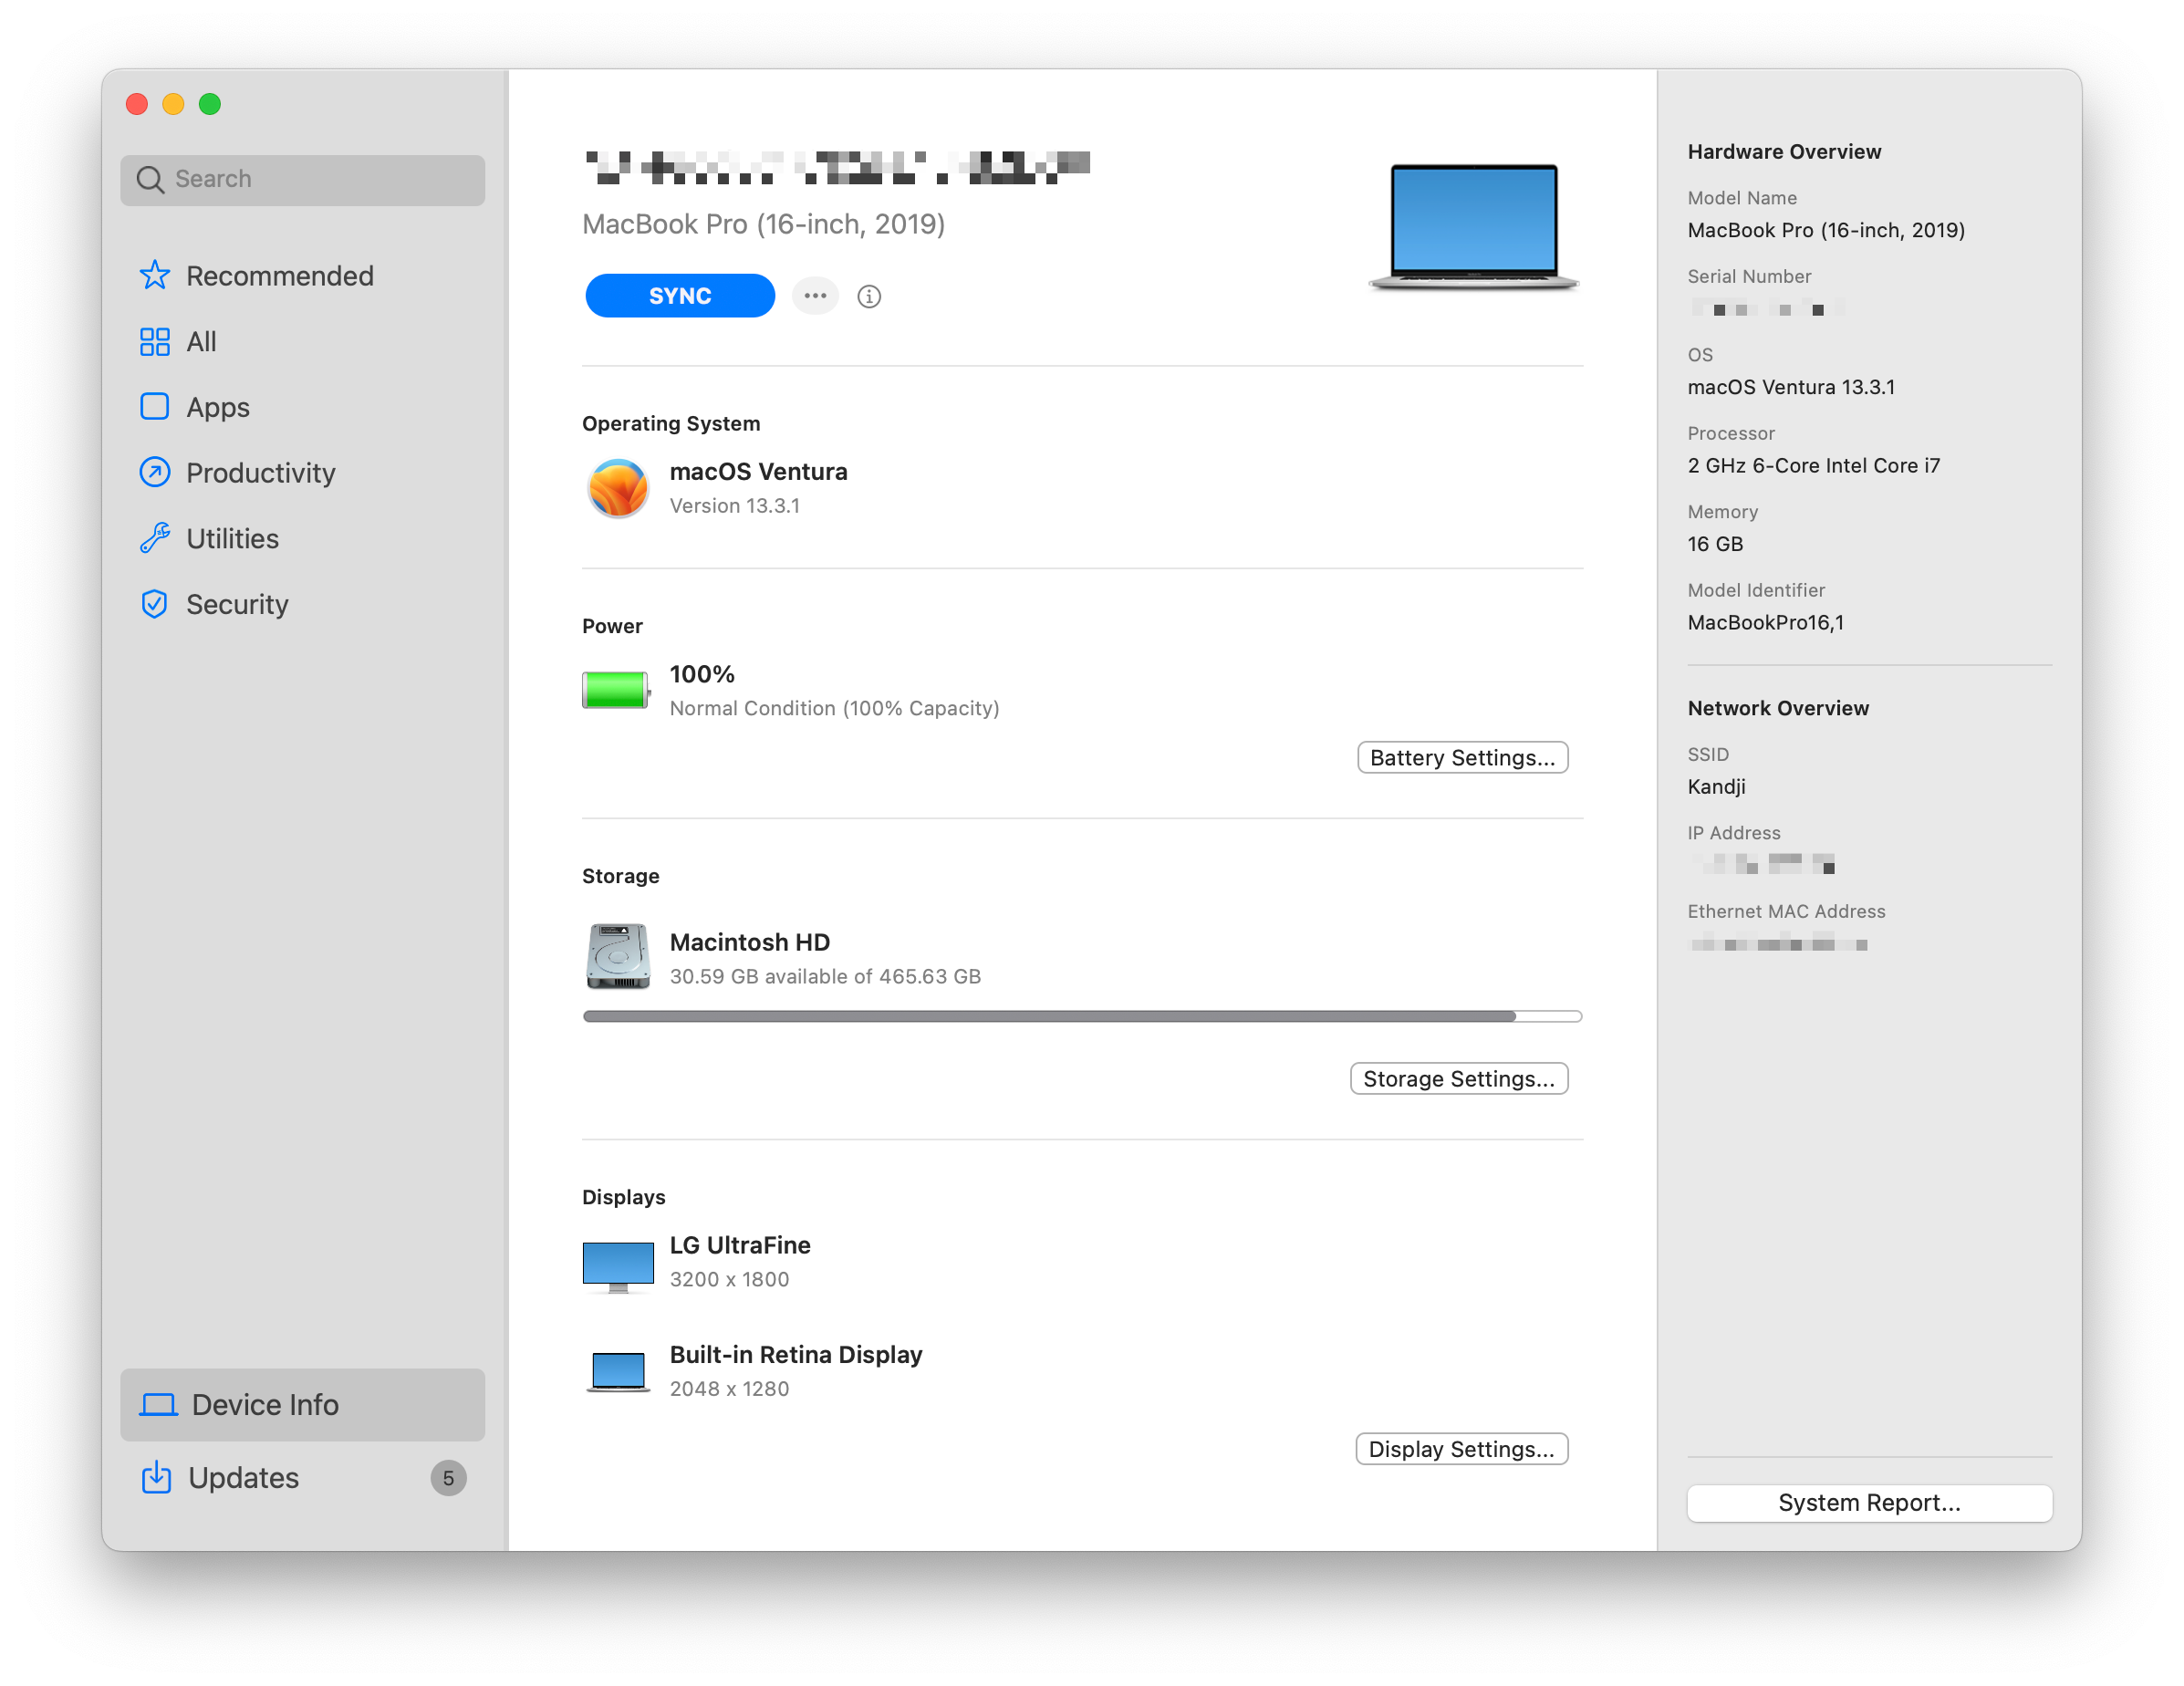This screenshot has width=2184, height=1686.
Task: Click the info circle icon beside SYNC
Action: pyautogui.click(x=868, y=296)
